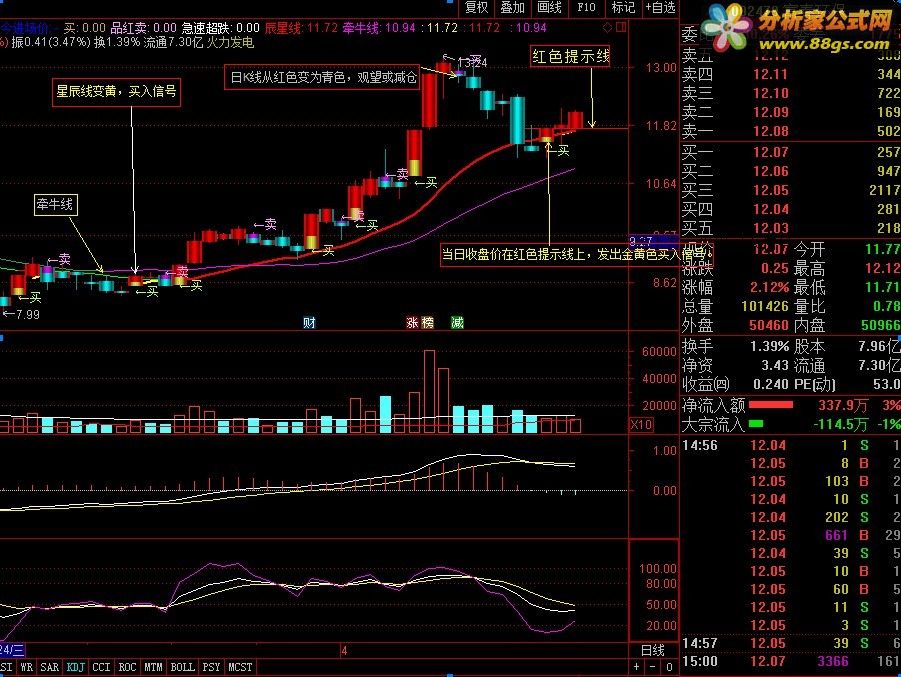
Task: Click the red 净流入额 bar
Action: pos(771,405)
